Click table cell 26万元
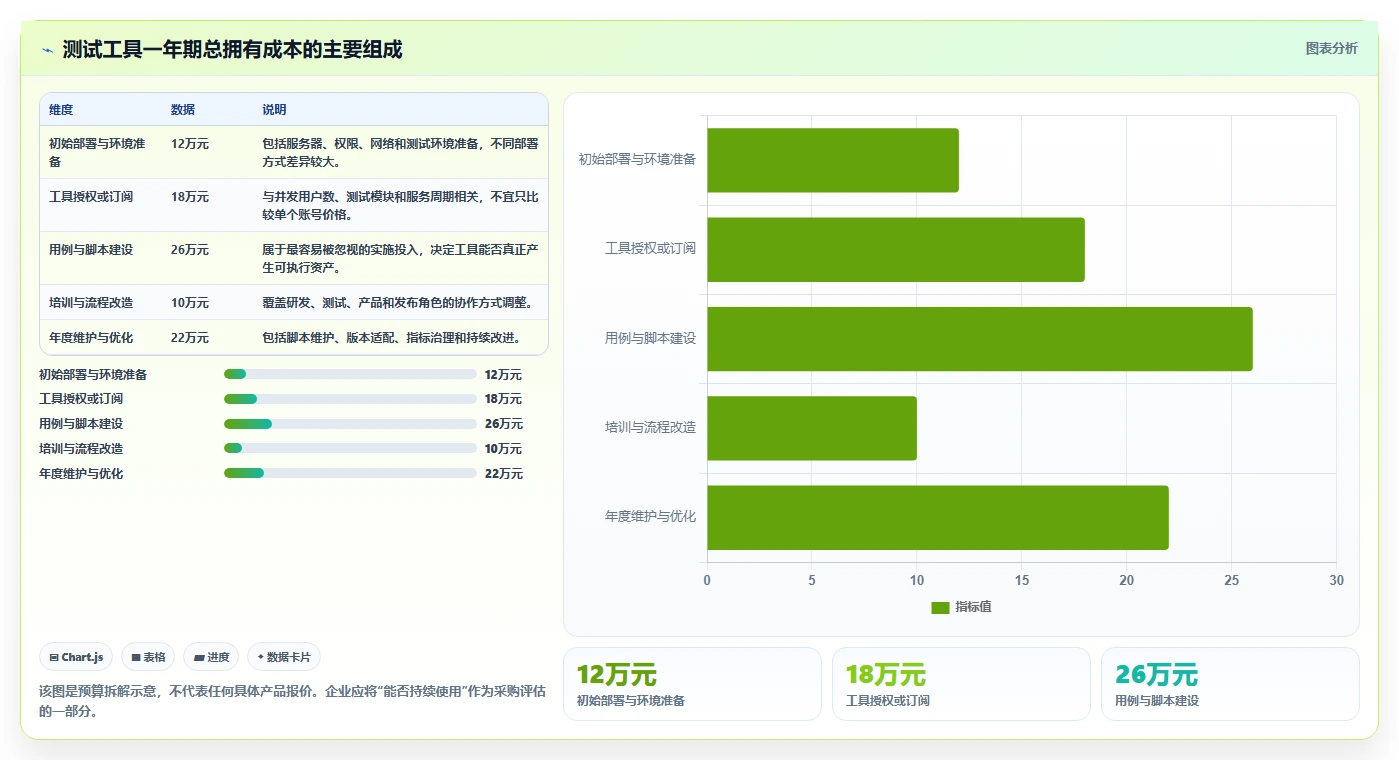Viewport: 1399px width, 760px height. (x=190, y=250)
